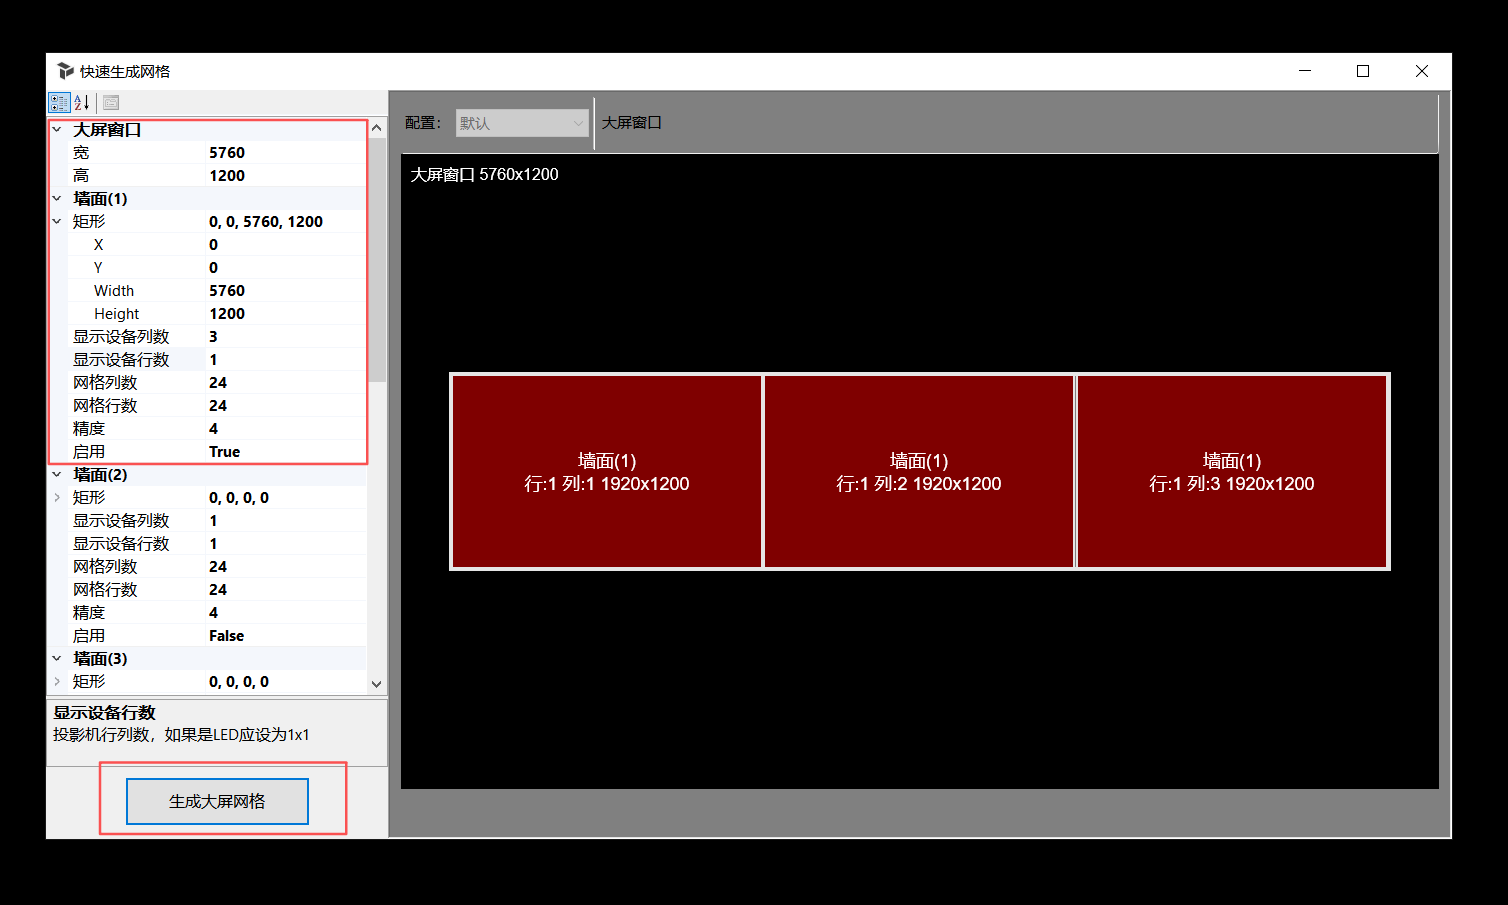
Task: Click the property grid scrollbar thumb
Action: 377,260
